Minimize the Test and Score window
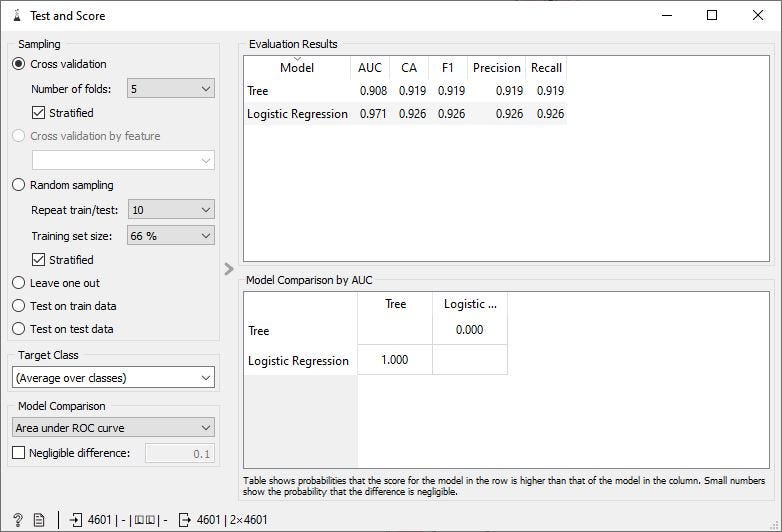 [x=667, y=15]
